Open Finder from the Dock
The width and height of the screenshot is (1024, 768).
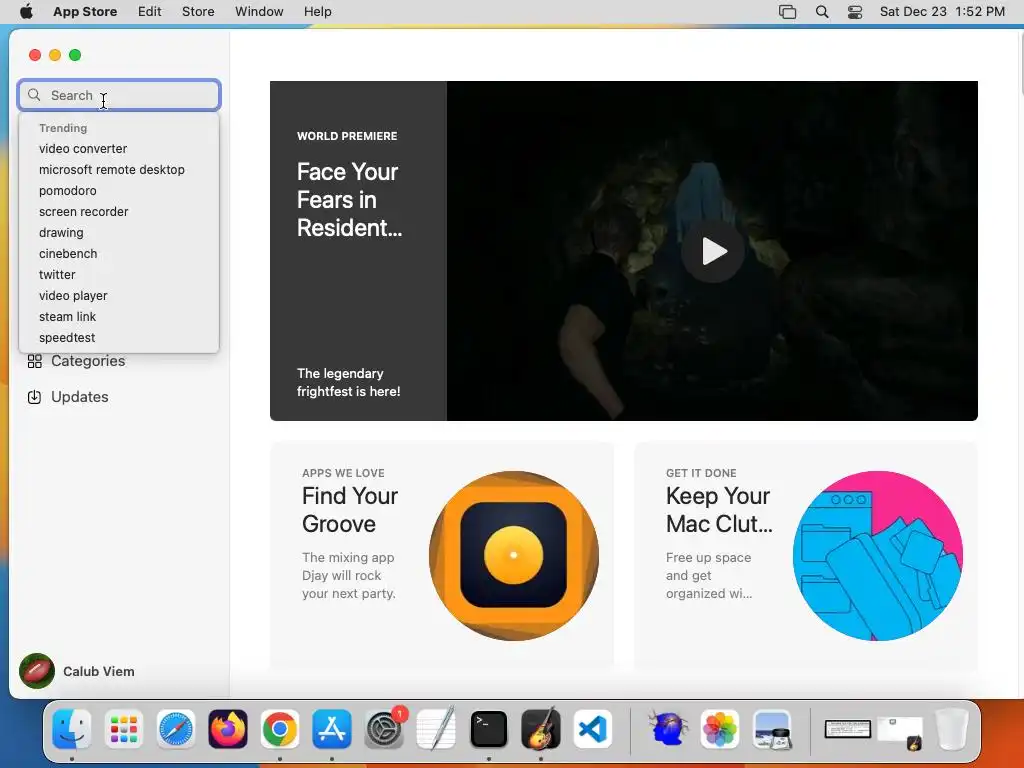tap(71, 729)
